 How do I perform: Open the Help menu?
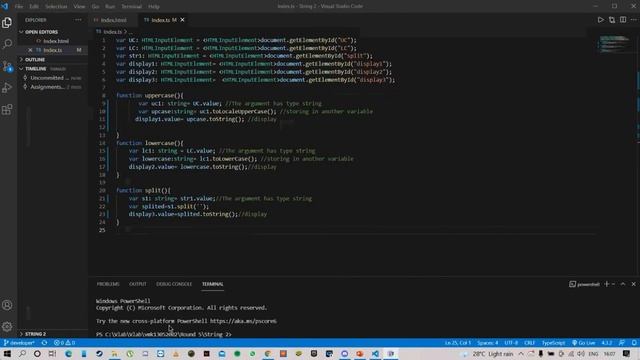pos(154,7)
